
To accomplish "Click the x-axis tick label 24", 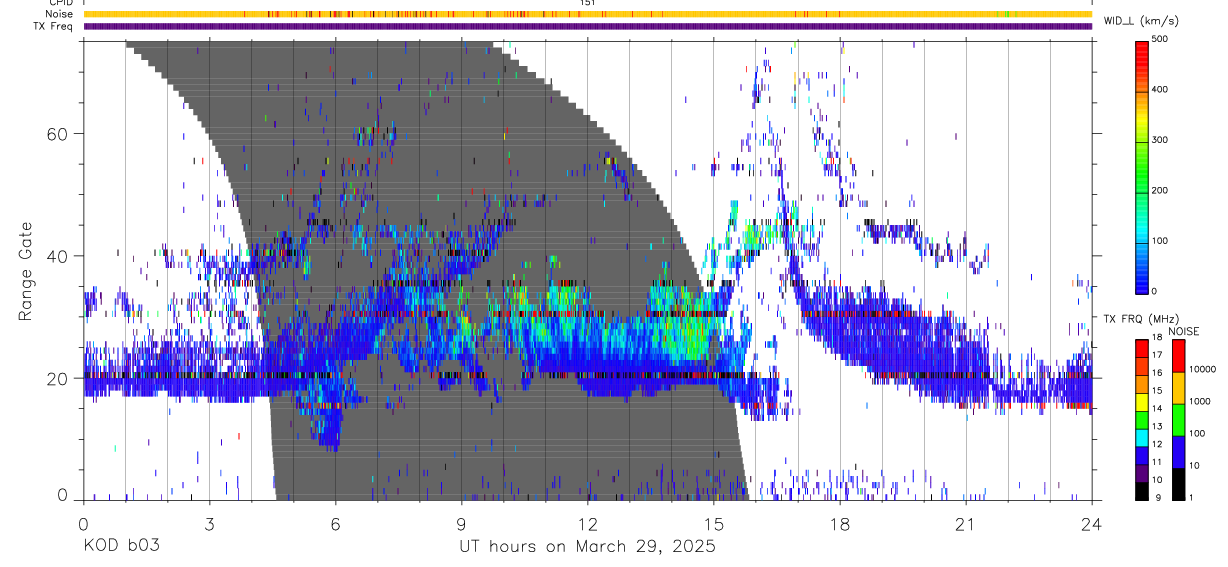I will [1092, 525].
